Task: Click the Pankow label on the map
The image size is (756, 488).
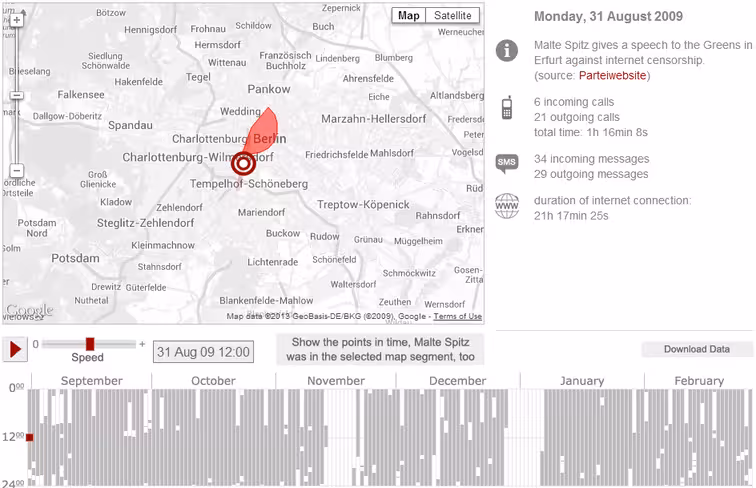Action: (x=269, y=89)
